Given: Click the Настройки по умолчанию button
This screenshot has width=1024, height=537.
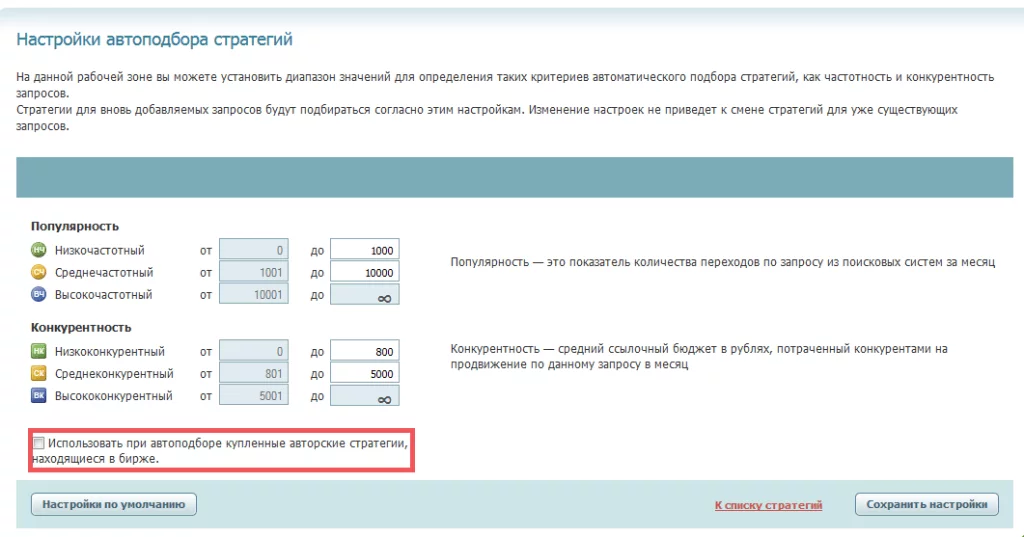Looking at the screenshot, I should click(114, 504).
